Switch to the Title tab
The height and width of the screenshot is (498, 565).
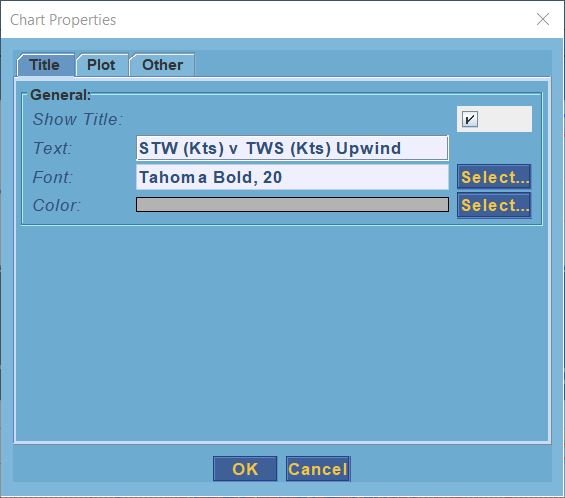(45, 65)
